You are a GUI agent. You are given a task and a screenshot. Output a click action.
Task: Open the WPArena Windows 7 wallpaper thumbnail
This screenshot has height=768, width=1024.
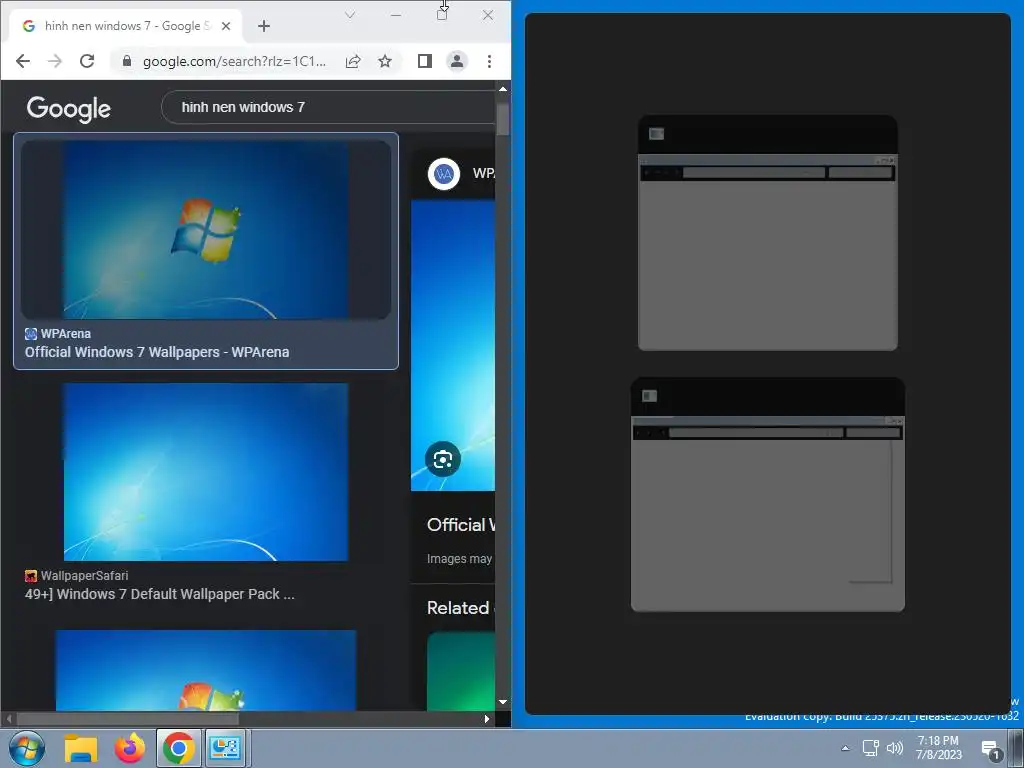[206, 230]
